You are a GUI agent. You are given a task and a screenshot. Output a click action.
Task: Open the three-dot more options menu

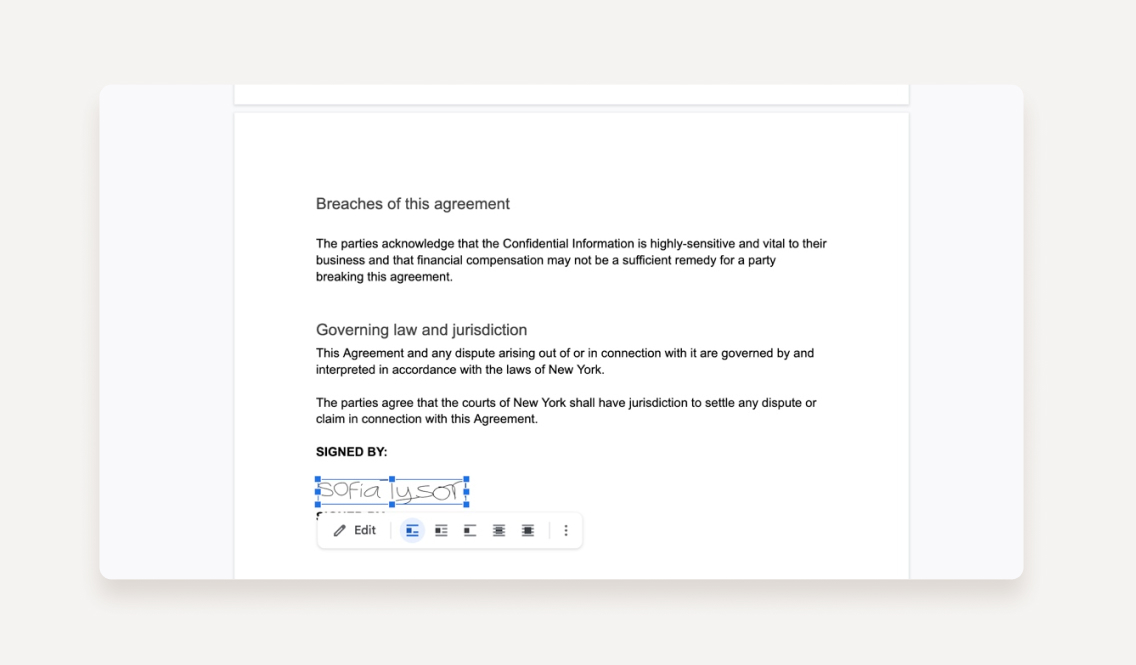click(566, 530)
